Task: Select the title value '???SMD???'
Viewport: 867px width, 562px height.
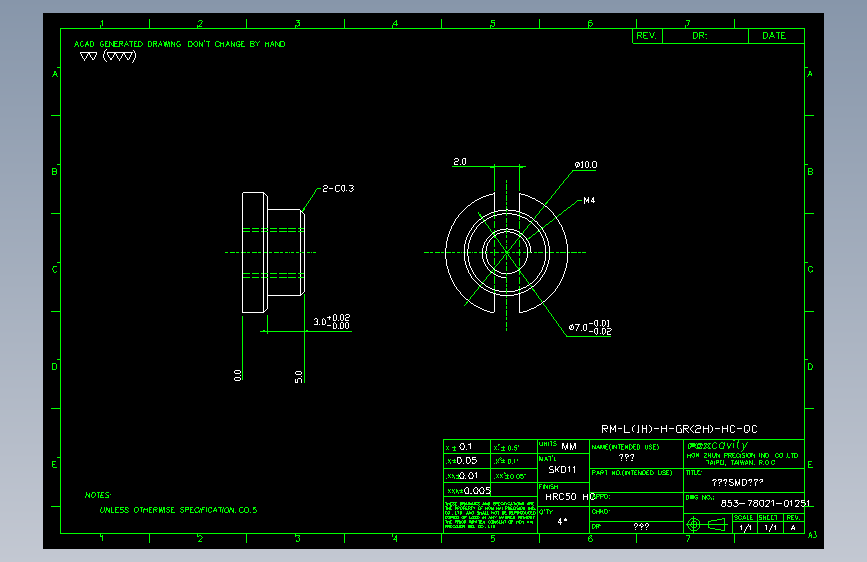Action: point(737,482)
